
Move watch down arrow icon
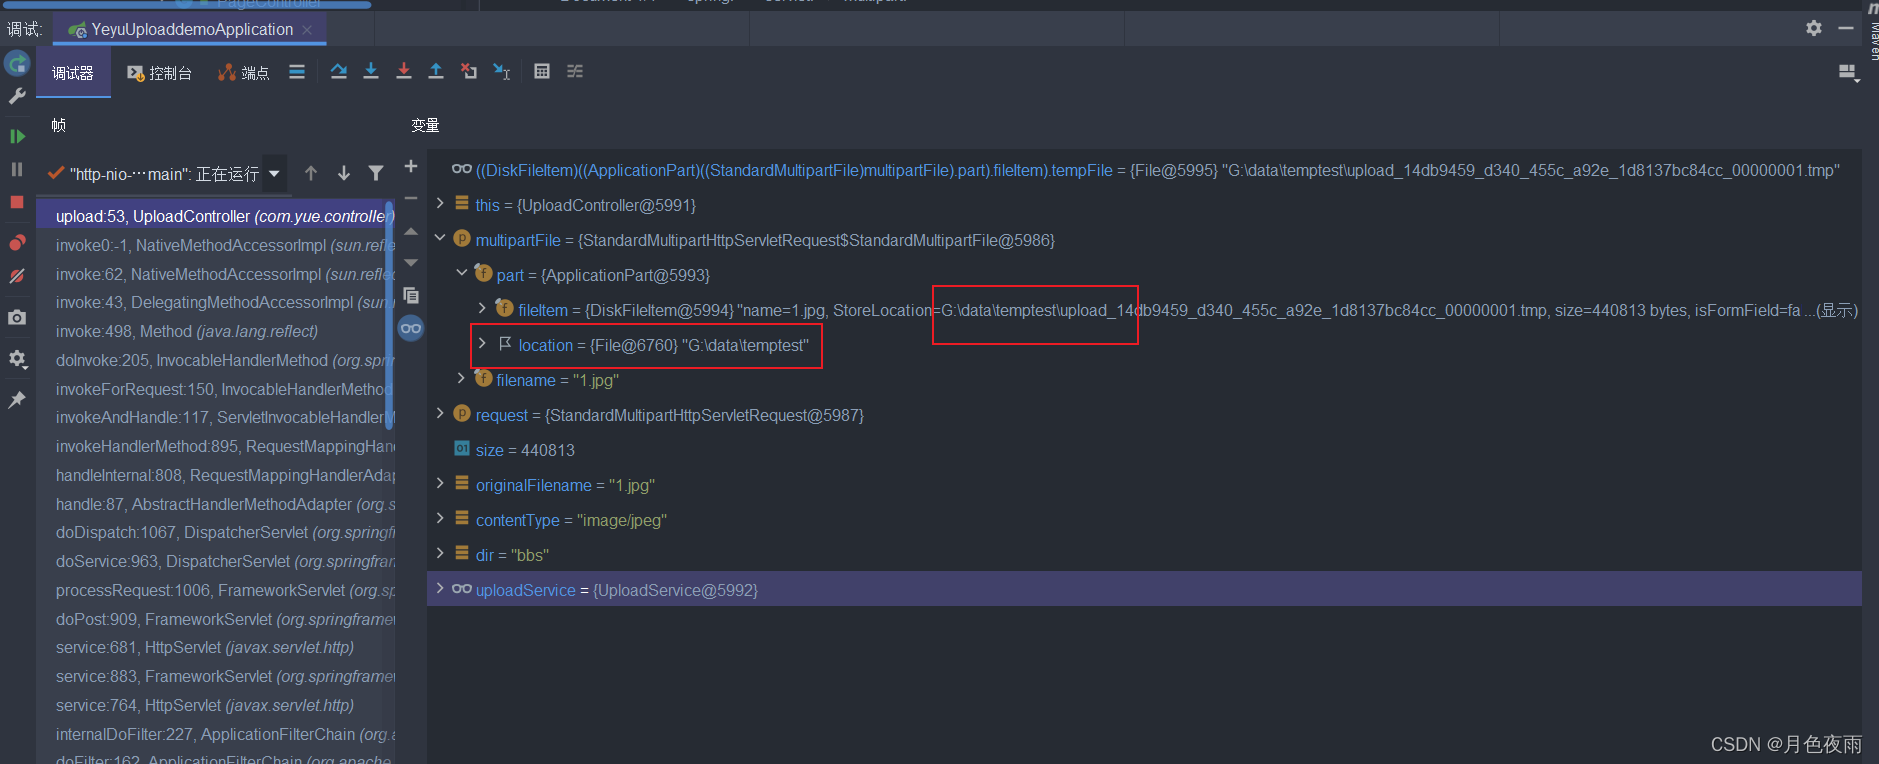[x=411, y=263]
